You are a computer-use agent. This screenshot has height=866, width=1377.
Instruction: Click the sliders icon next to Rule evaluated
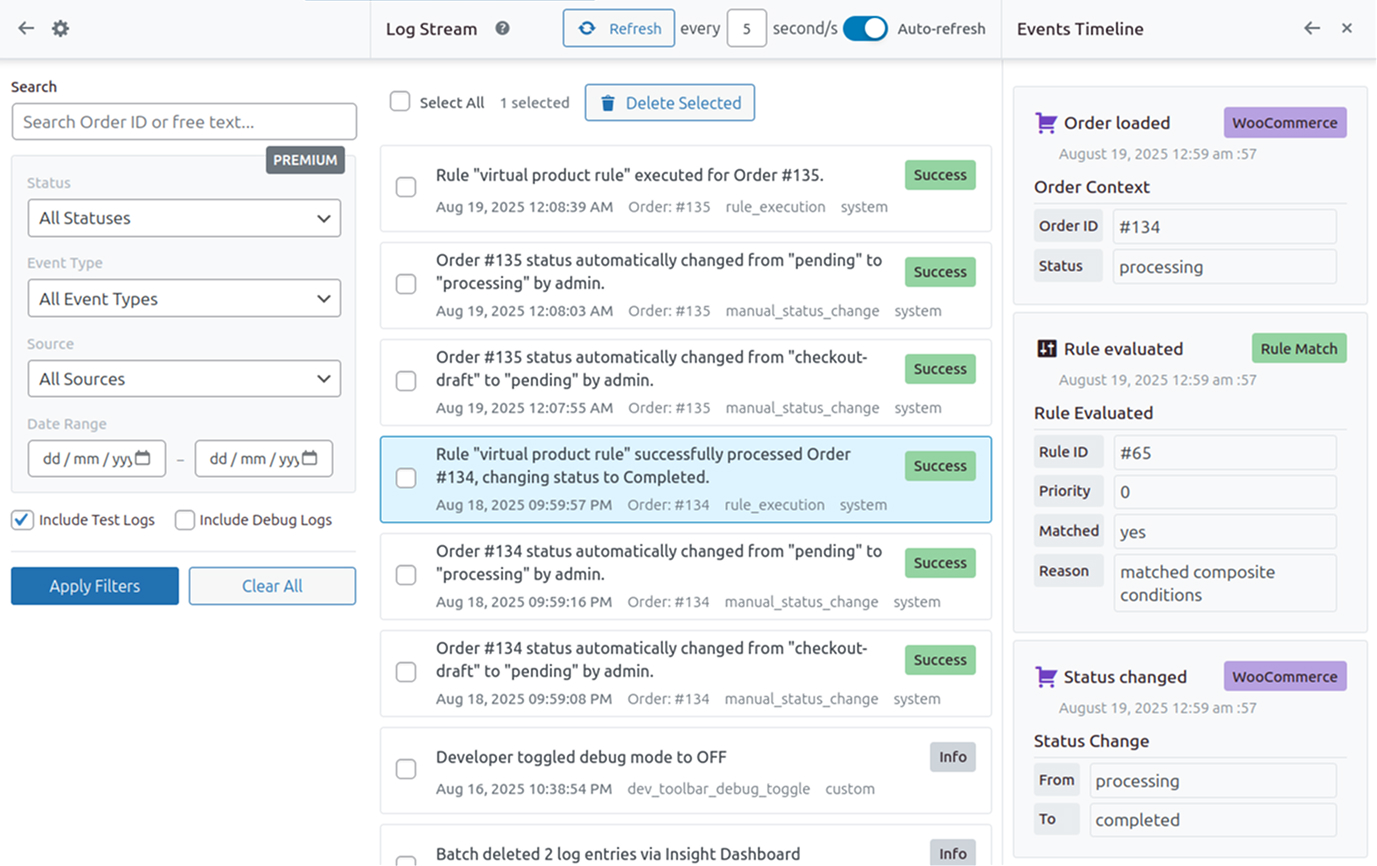(x=1046, y=349)
